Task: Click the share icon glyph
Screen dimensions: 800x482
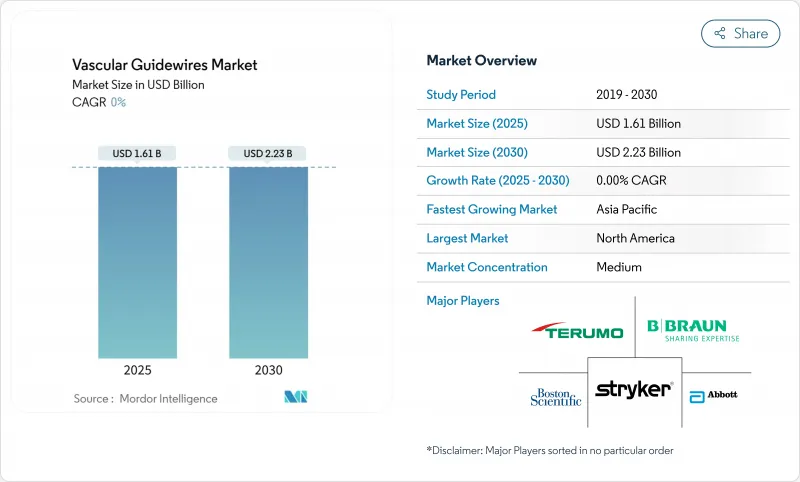Action: point(719,33)
